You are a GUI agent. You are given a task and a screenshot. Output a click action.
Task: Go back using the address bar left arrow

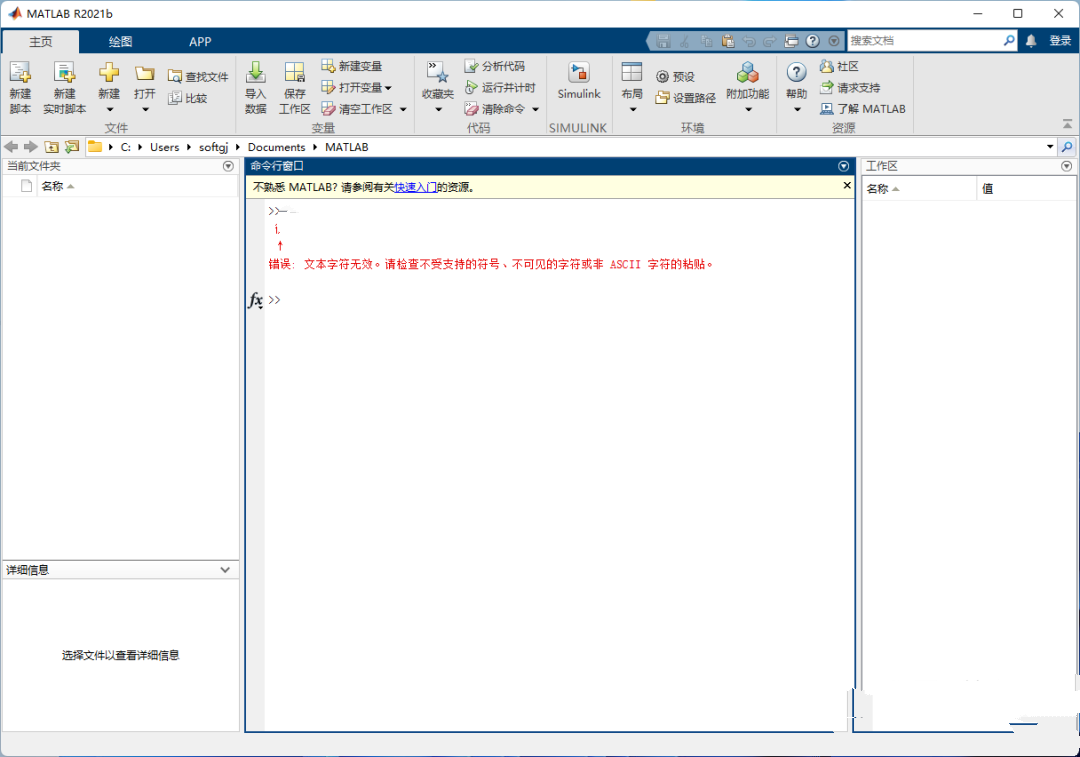click(11, 147)
